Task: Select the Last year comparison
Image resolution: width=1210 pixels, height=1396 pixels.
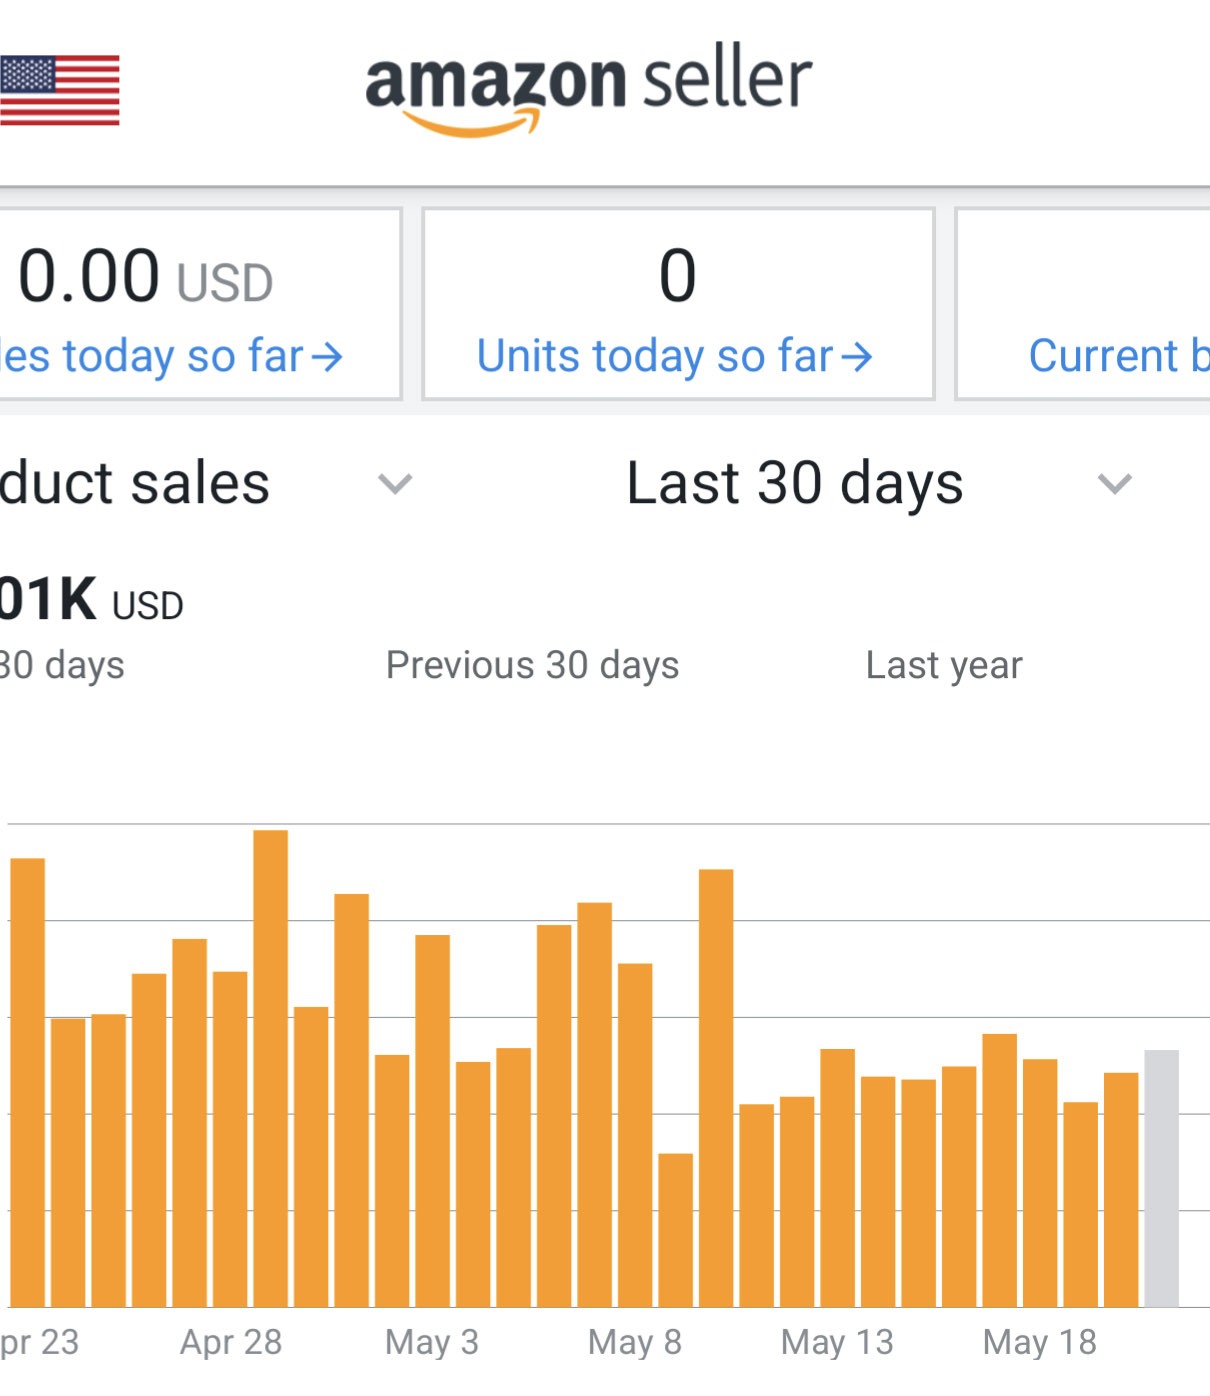Action: 944,666
